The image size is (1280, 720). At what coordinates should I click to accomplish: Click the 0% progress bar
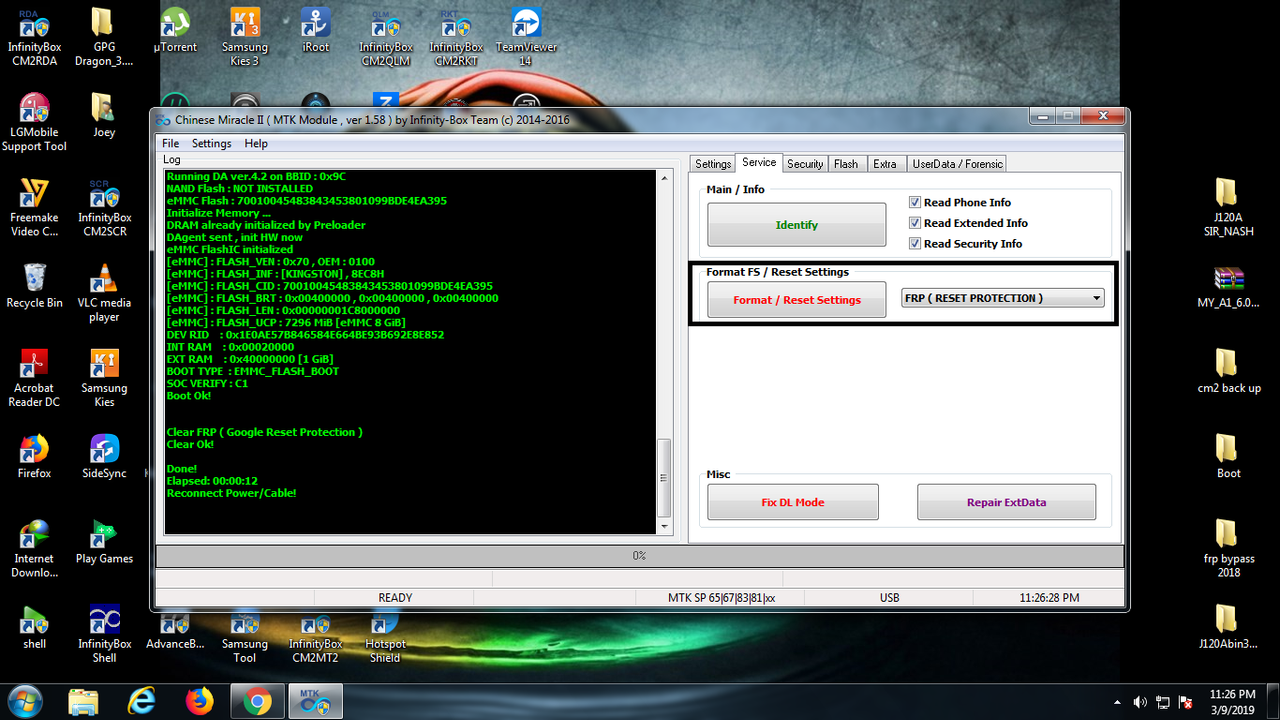(638, 555)
